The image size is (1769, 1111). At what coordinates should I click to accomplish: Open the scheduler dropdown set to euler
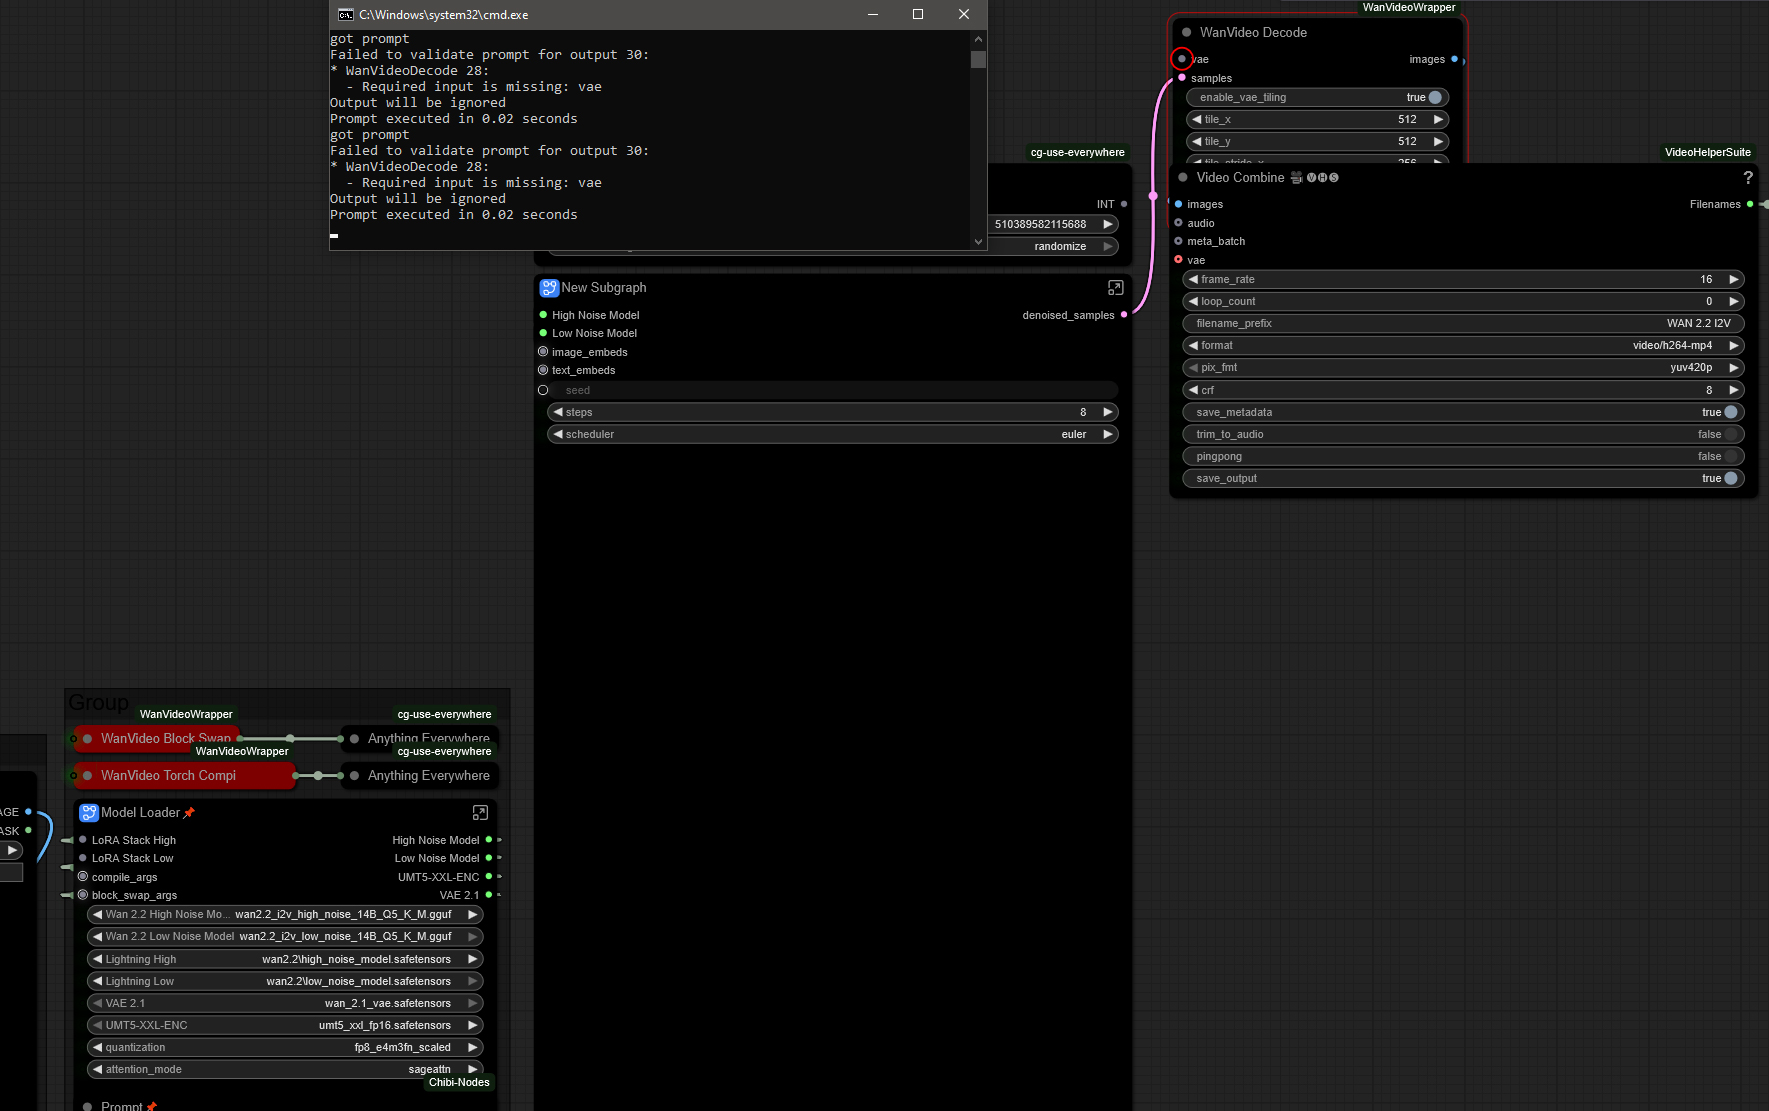[832, 434]
